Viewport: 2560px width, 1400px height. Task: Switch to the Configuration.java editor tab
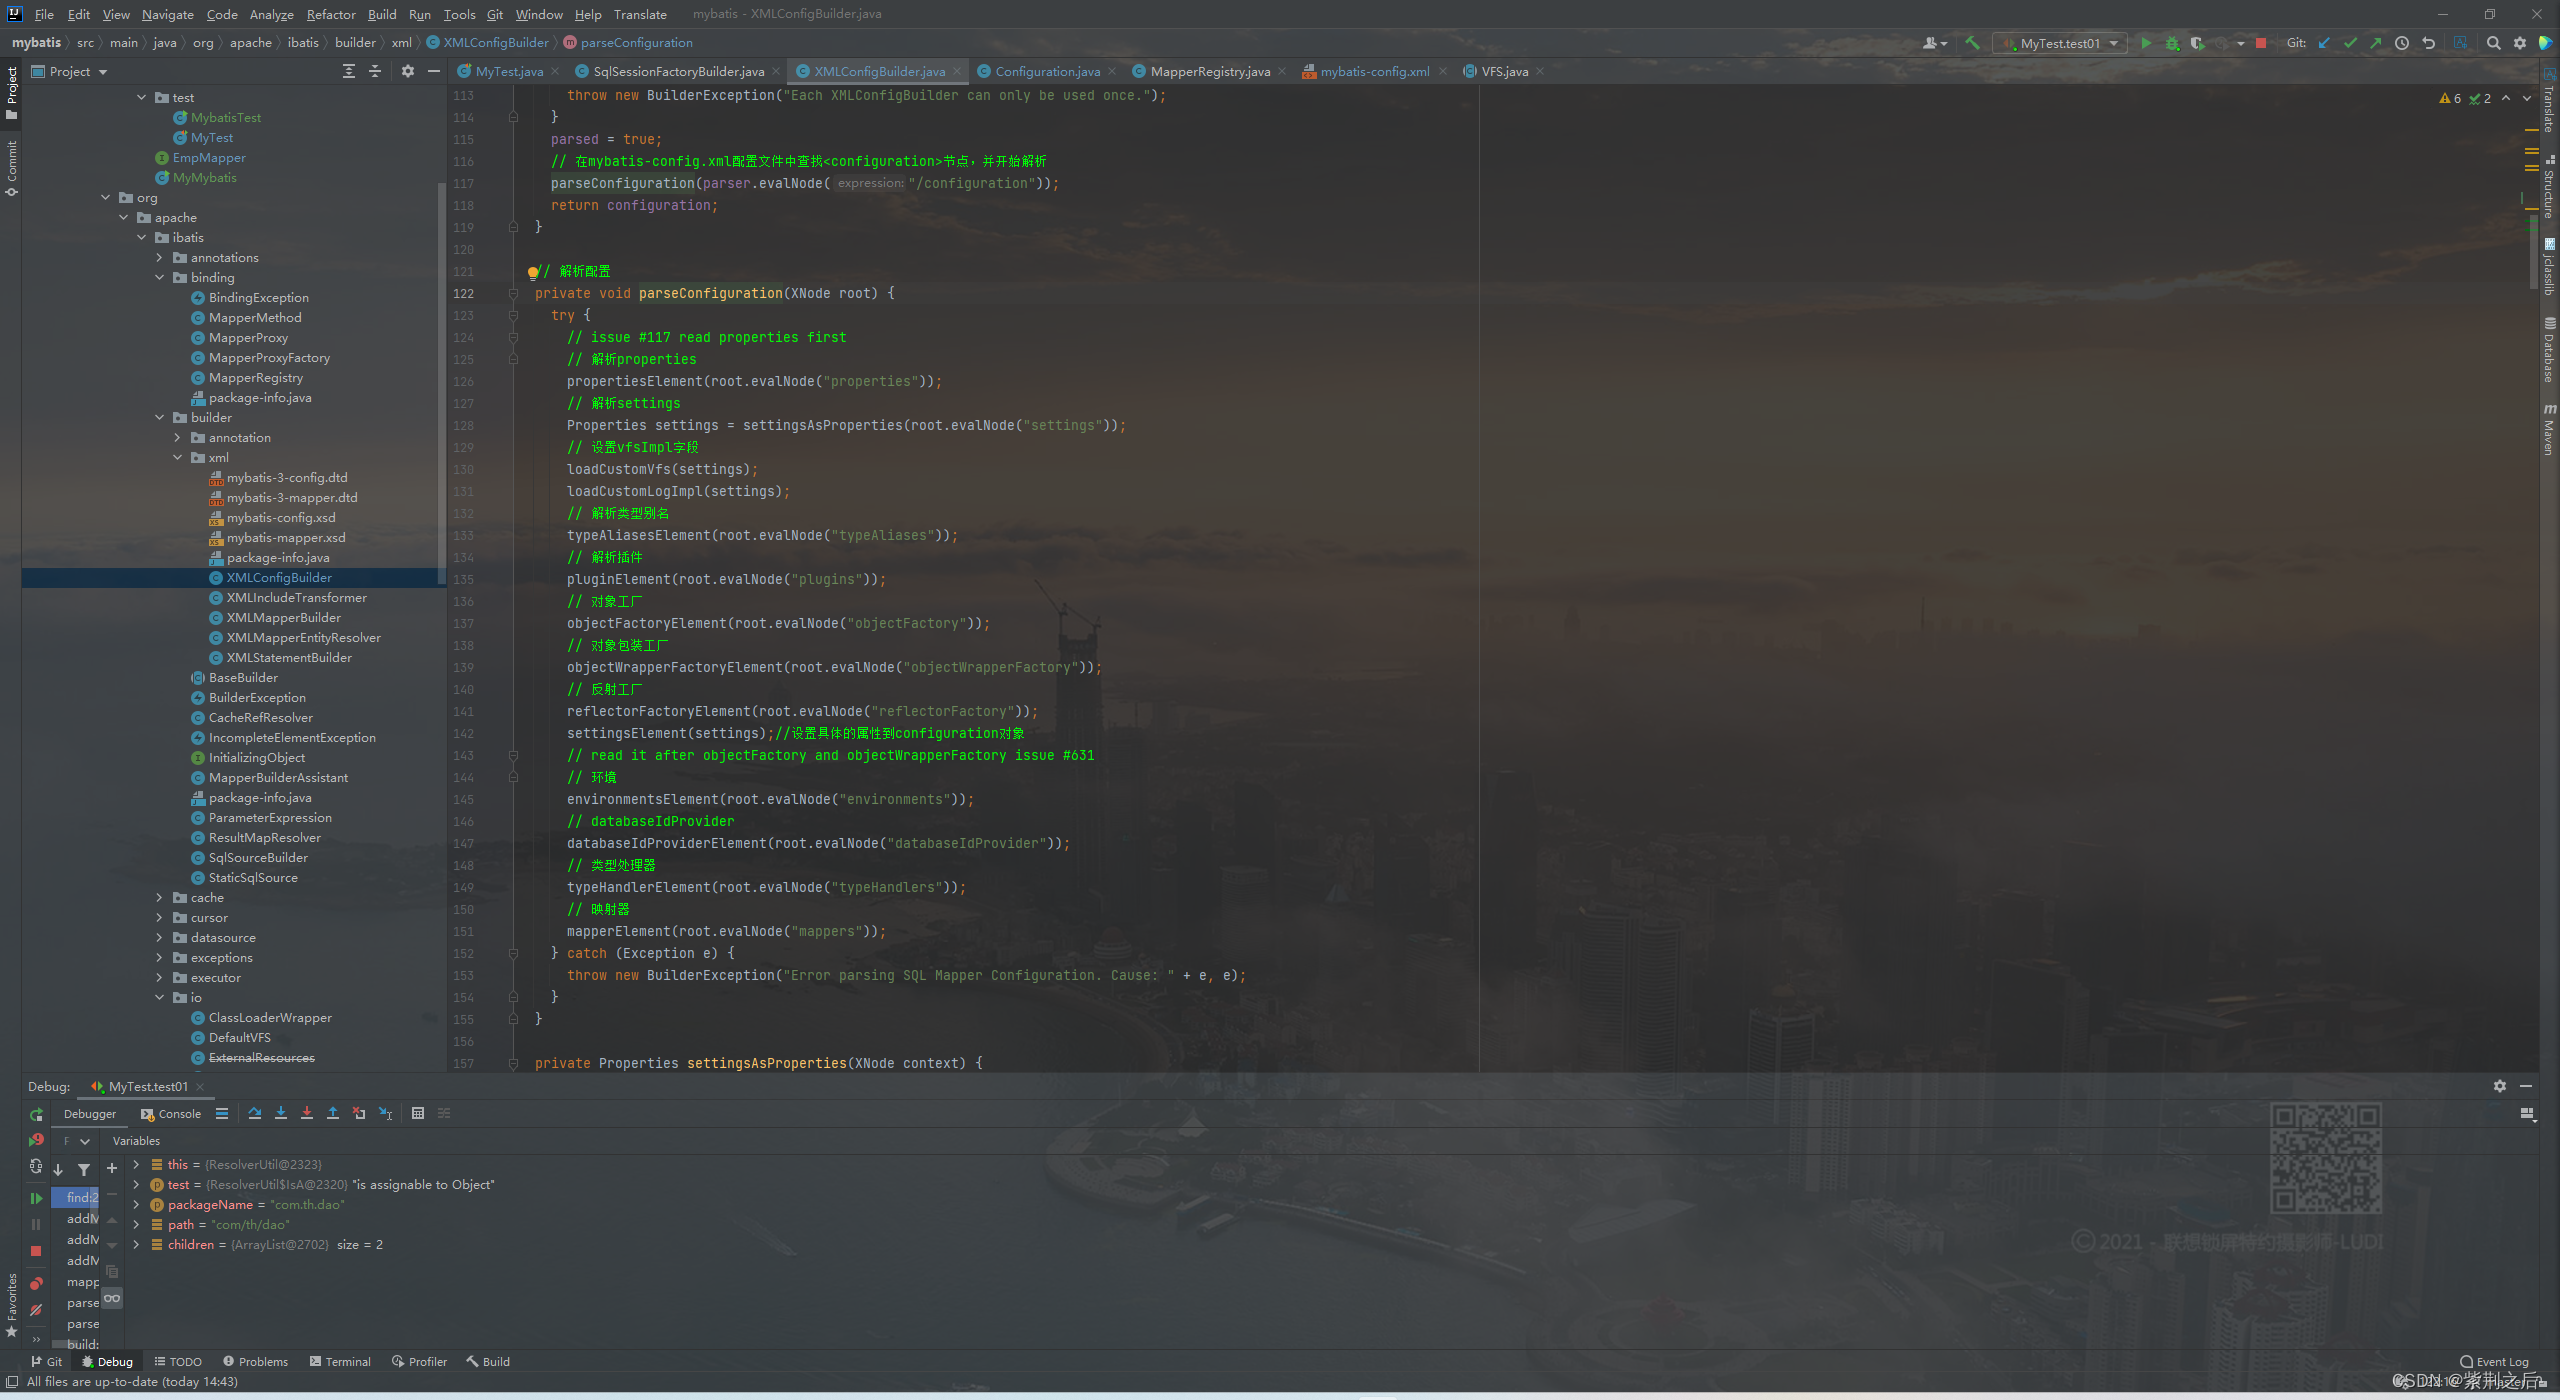[x=1047, y=71]
